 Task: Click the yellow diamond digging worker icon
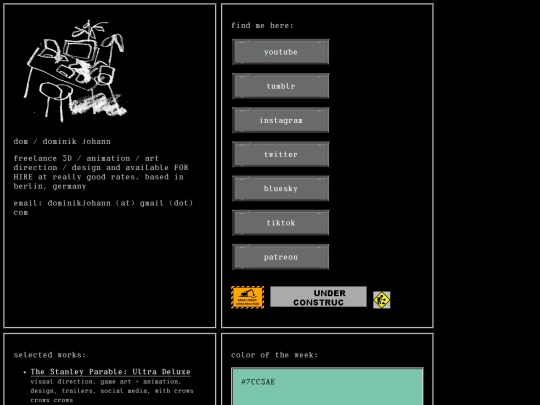click(382, 300)
